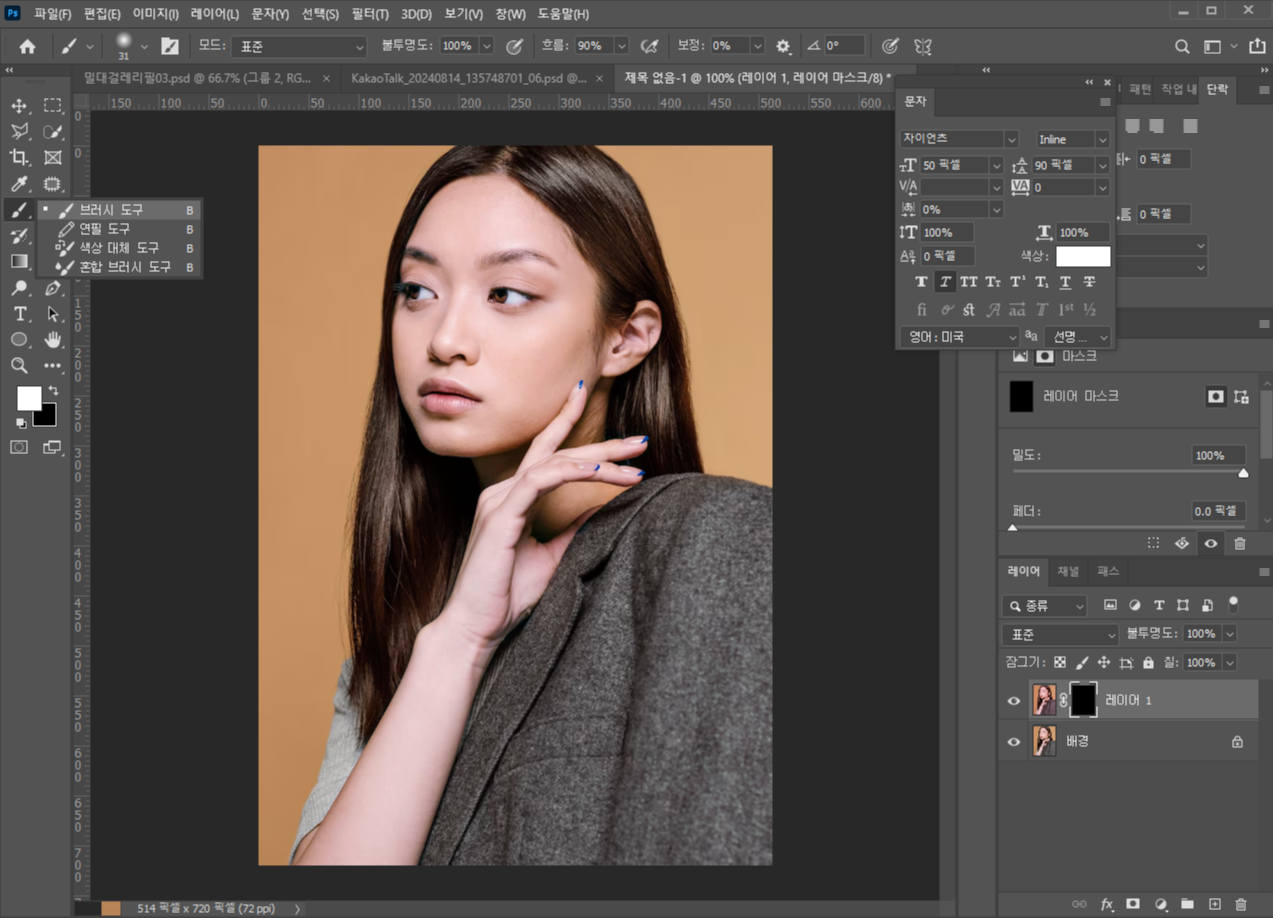The height and width of the screenshot is (918, 1273).
Task: Create new adjustment layer icon
Action: click(1160, 904)
